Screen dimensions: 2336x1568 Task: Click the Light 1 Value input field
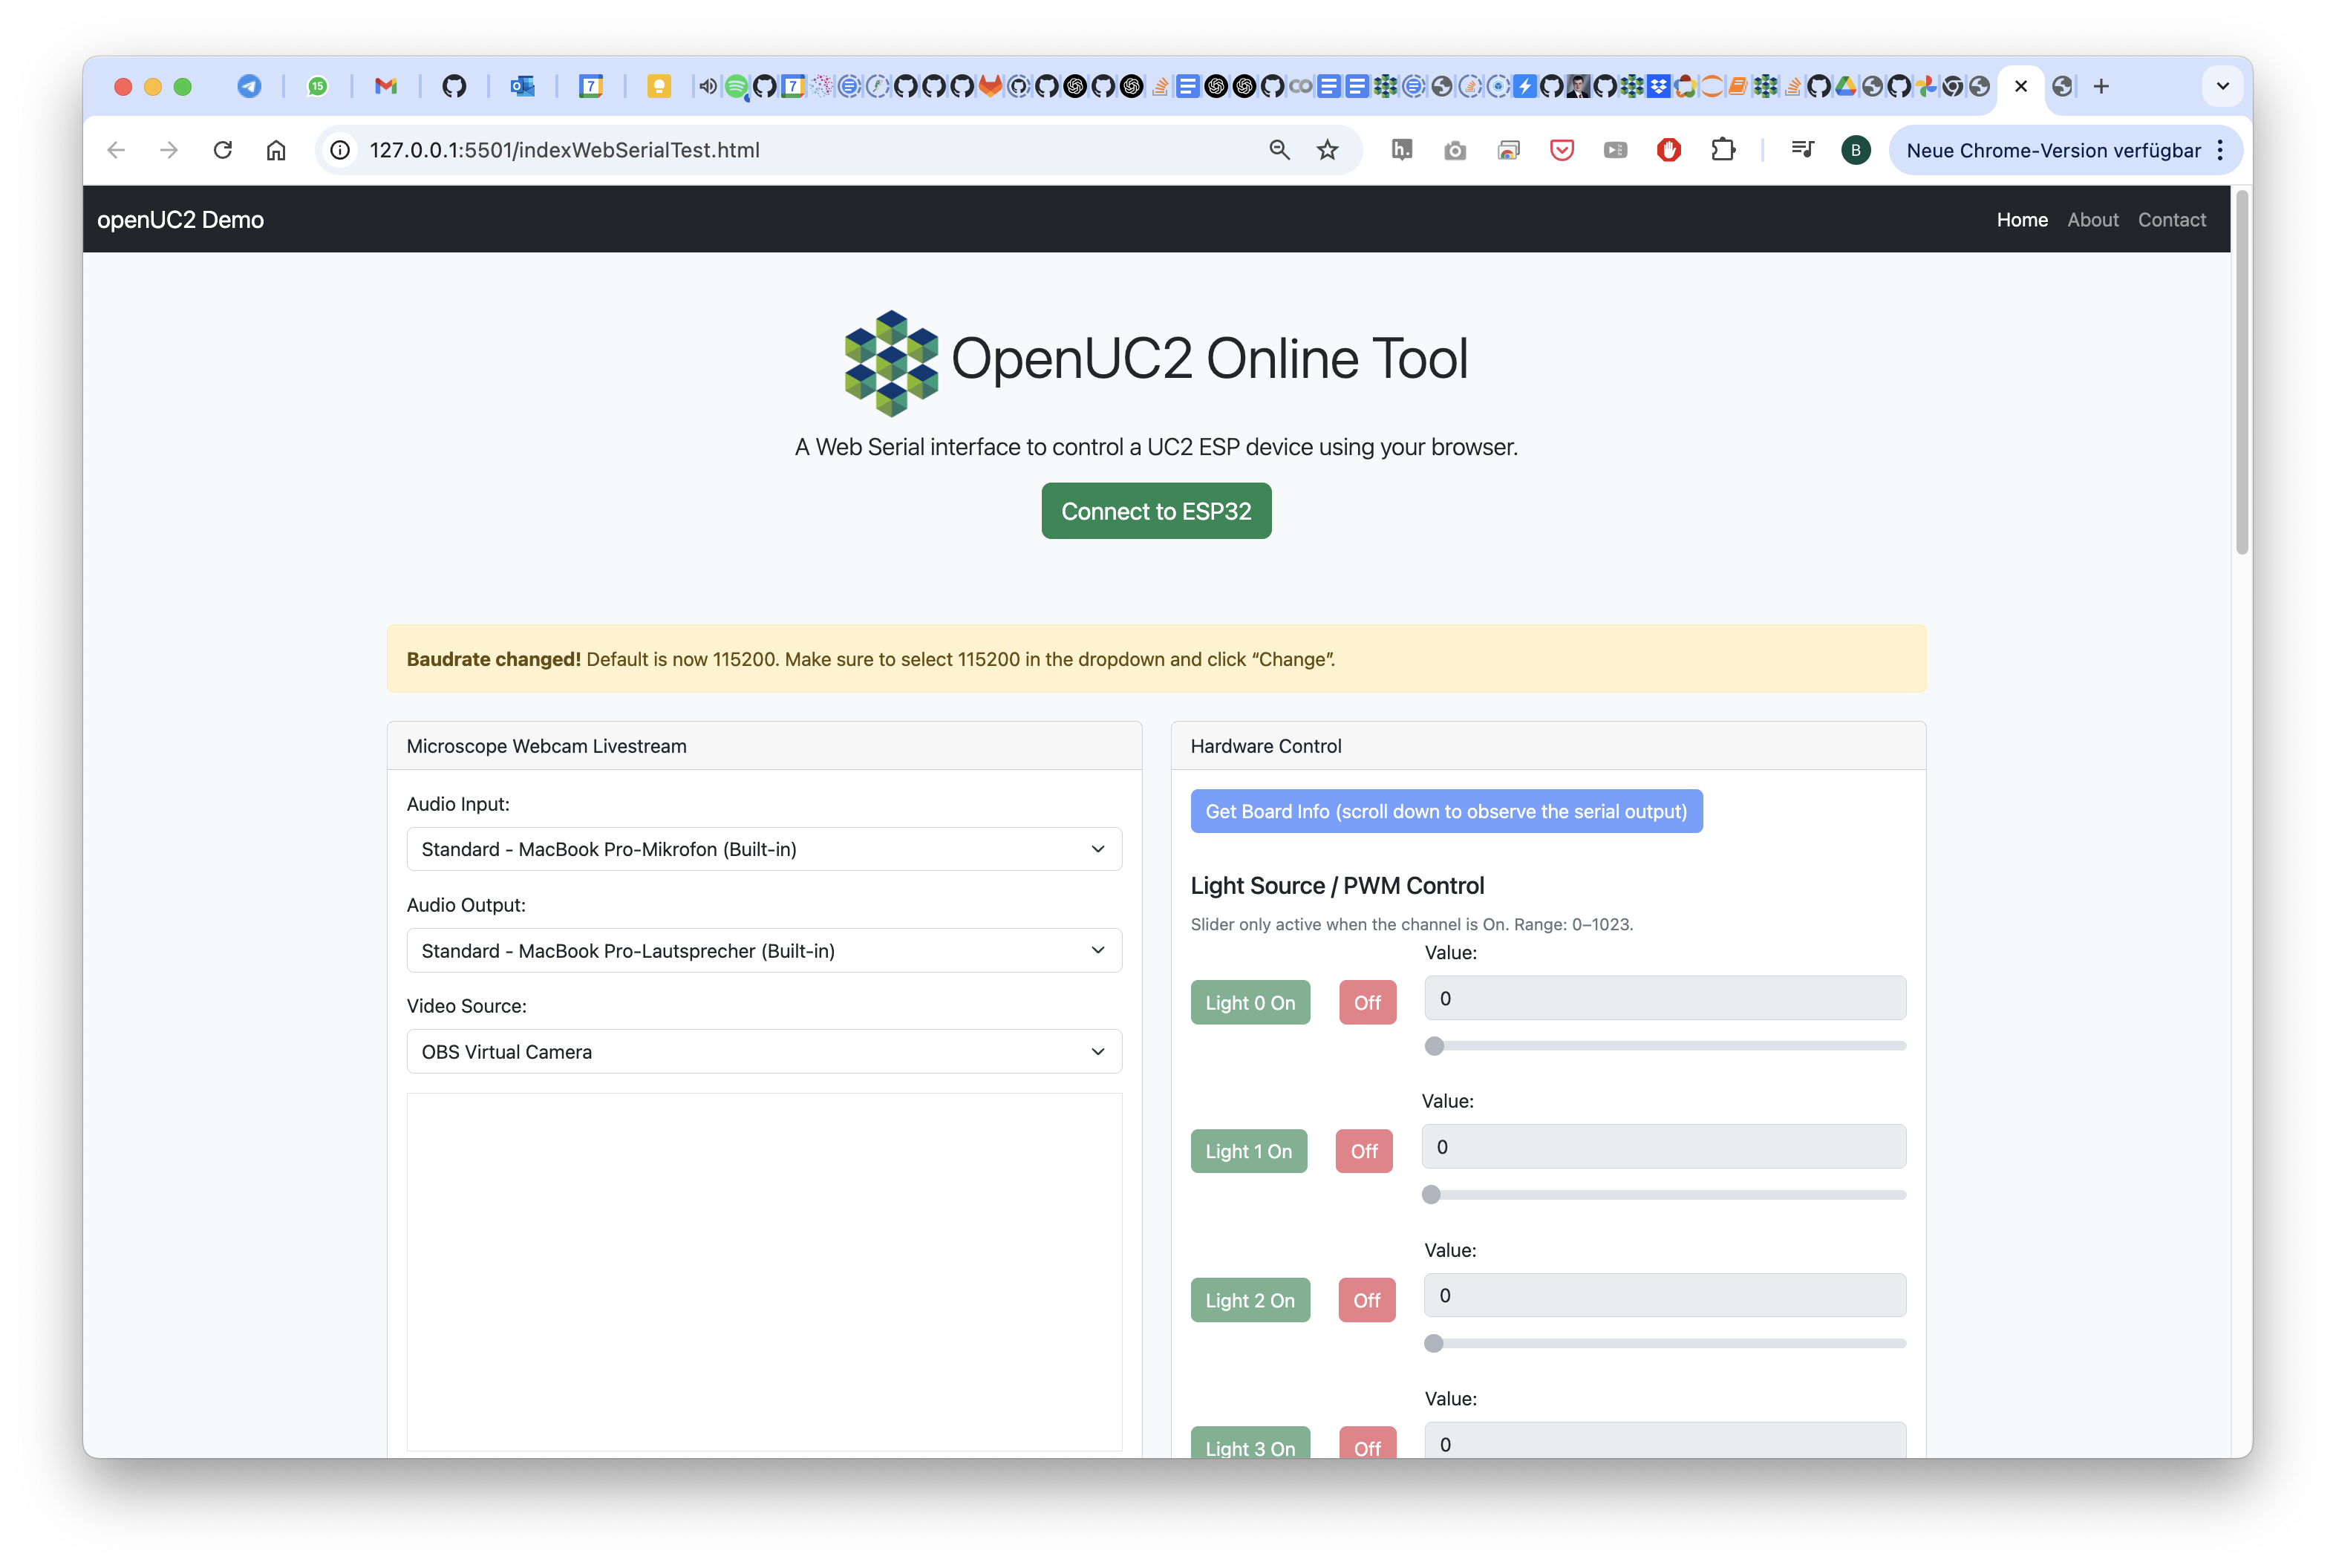(x=1663, y=1147)
